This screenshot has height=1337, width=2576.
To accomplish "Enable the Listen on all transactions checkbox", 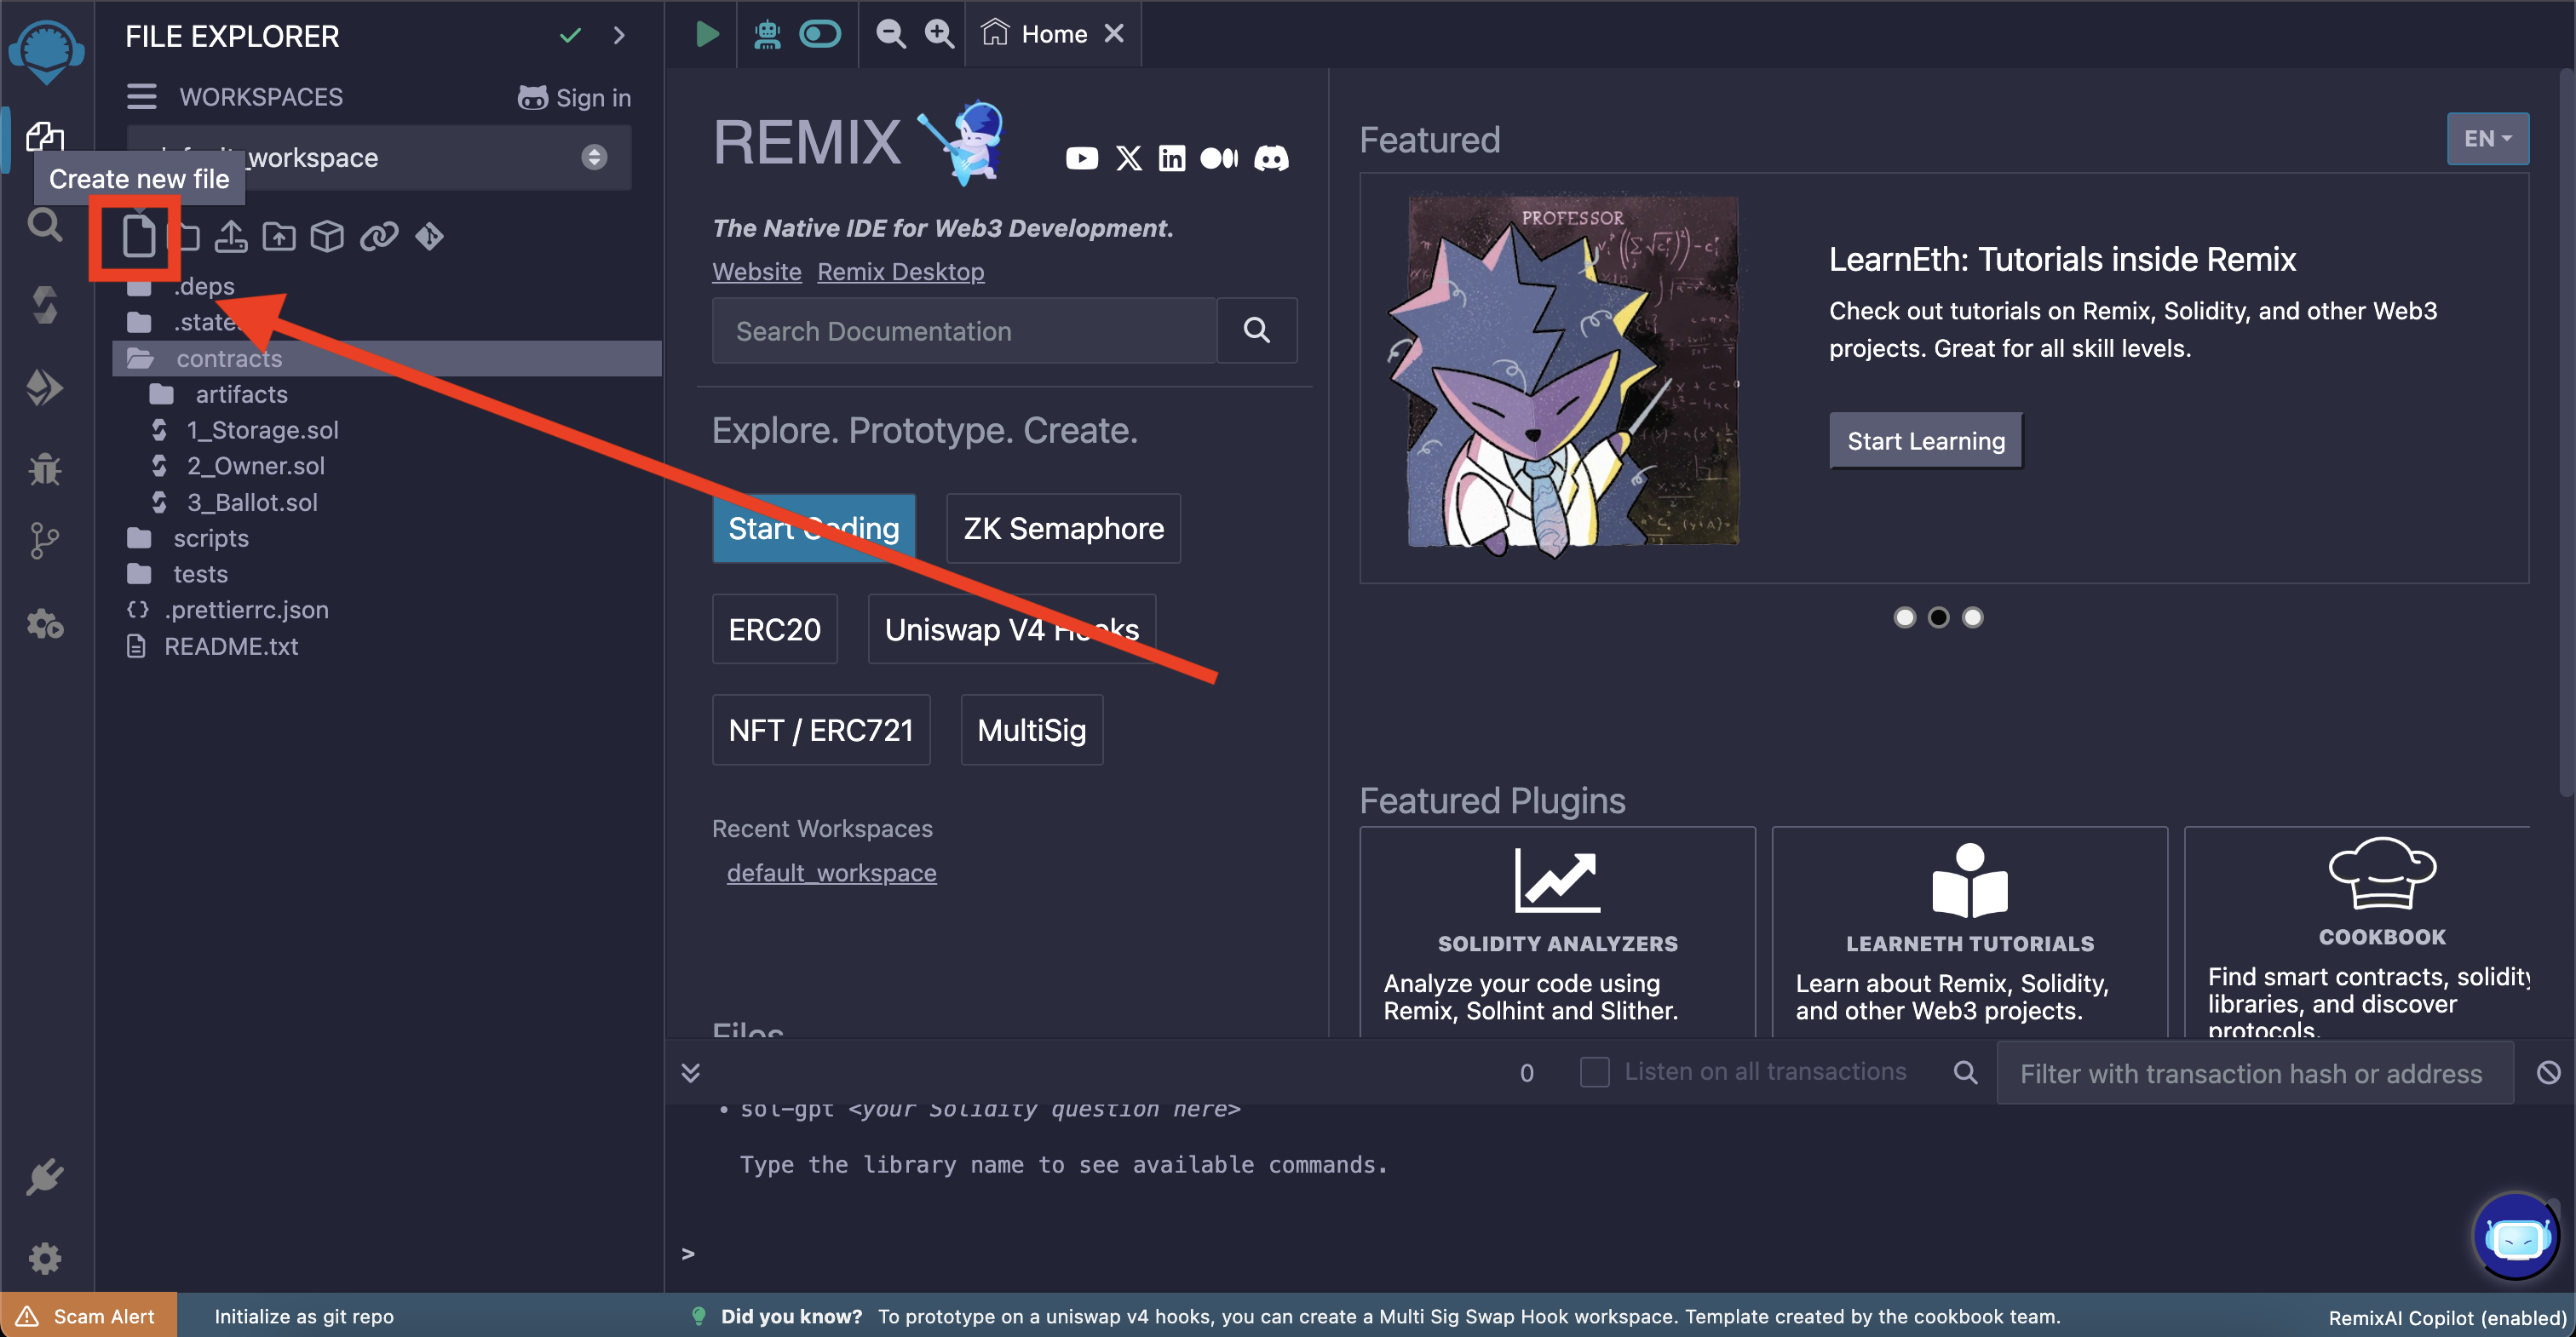I will point(1594,1071).
